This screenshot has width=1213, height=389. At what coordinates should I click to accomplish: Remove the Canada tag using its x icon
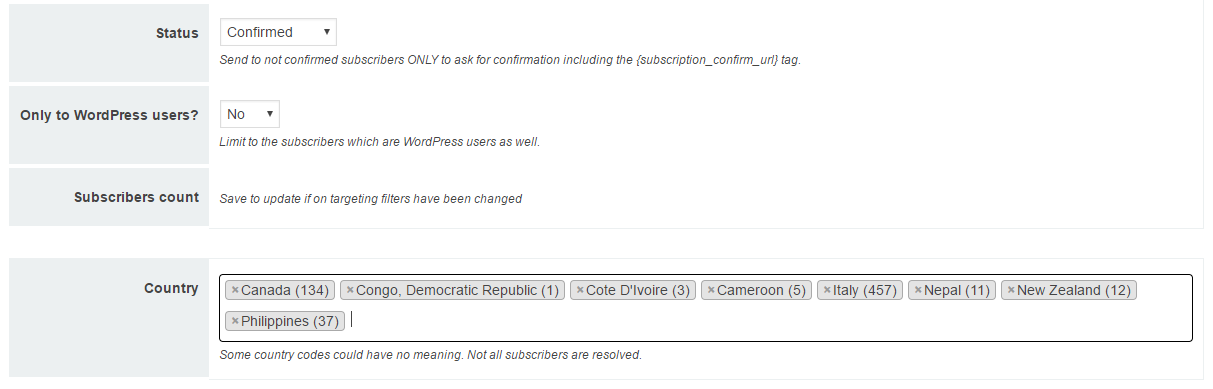click(x=235, y=290)
